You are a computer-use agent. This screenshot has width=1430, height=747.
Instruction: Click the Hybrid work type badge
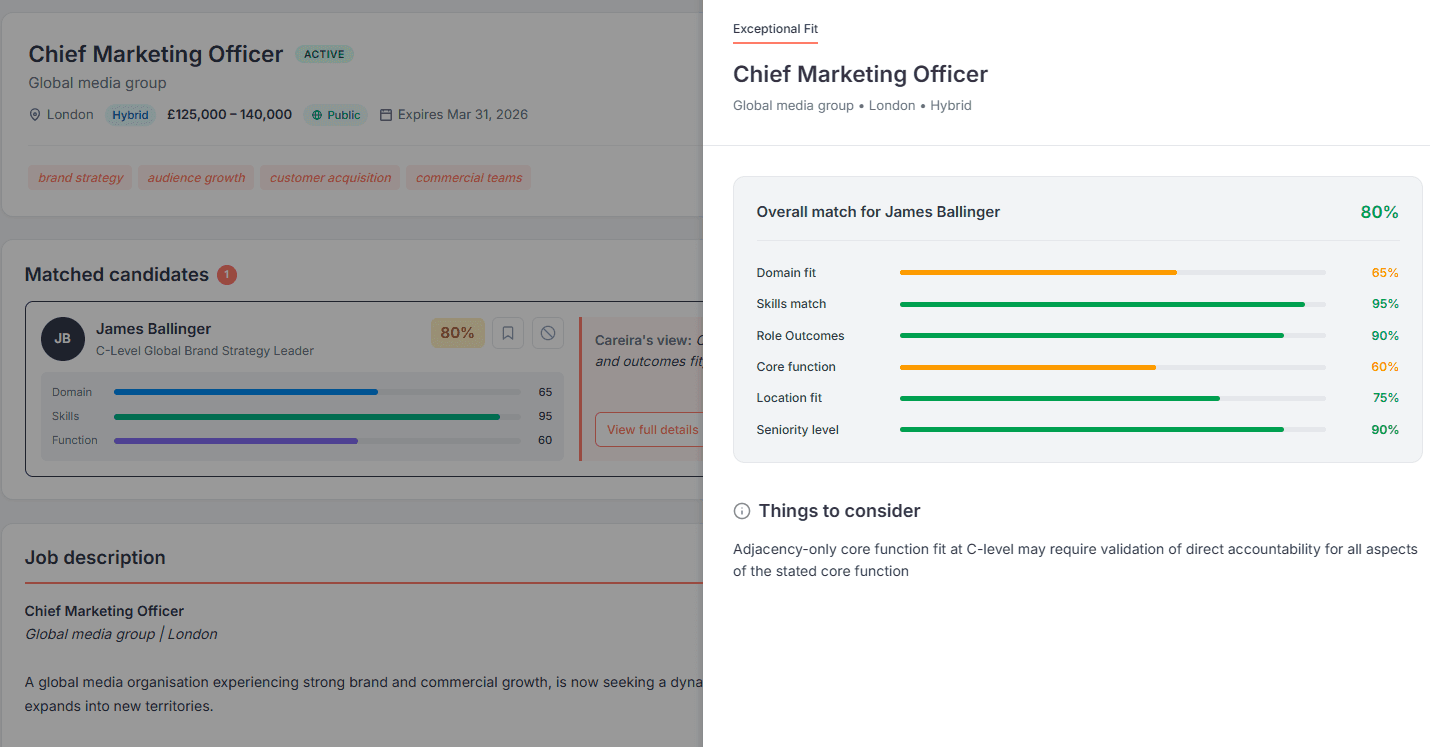(x=130, y=115)
